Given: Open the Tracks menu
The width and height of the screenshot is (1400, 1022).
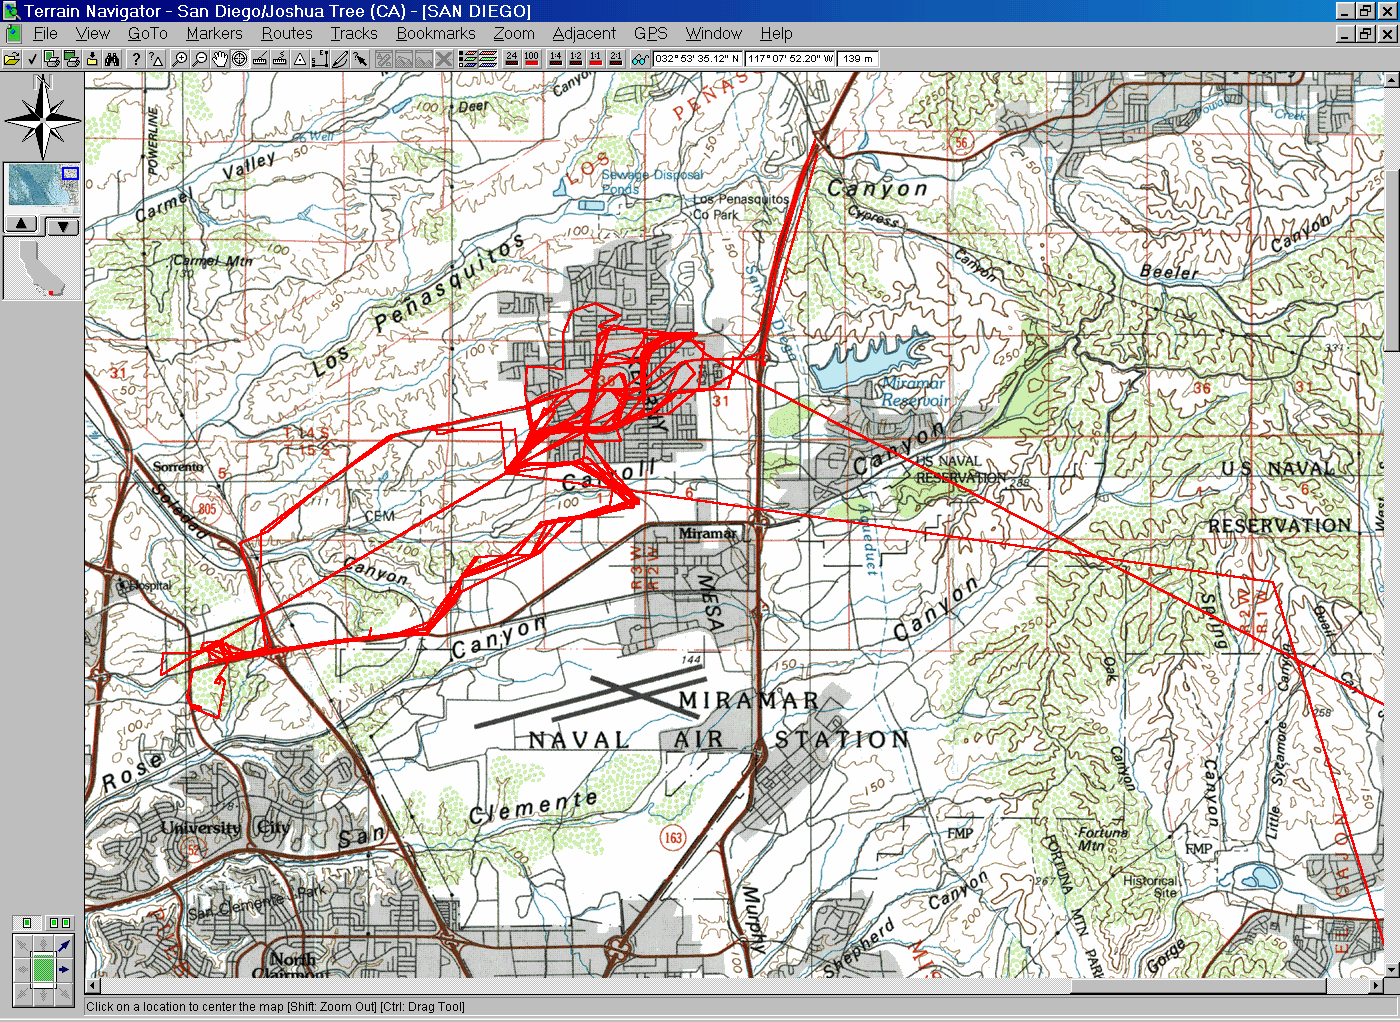Looking at the screenshot, I should pos(353,33).
